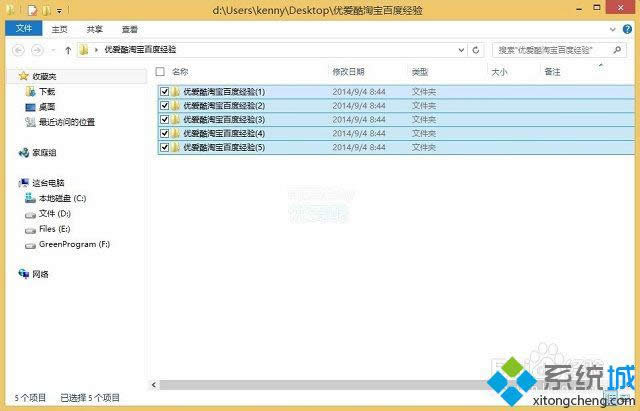Open 桌面 (Desktop) in the sidebar
The width and height of the screenshot is (640, 411).
click(46, 106)
